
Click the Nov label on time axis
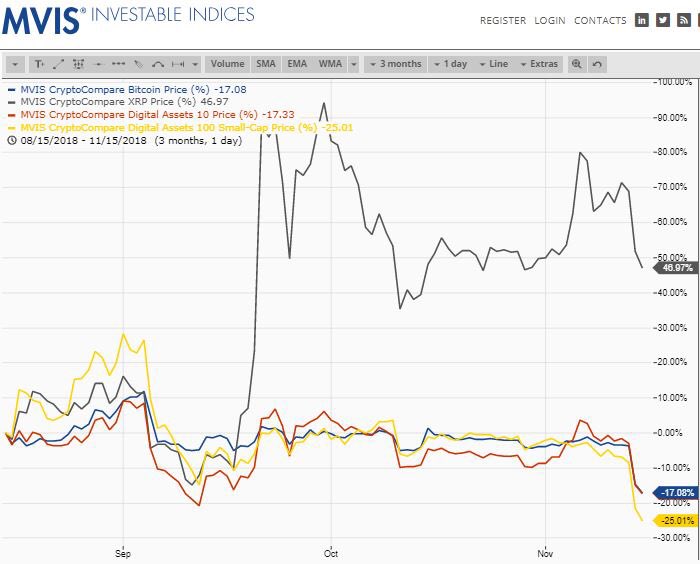coord(545,554)
